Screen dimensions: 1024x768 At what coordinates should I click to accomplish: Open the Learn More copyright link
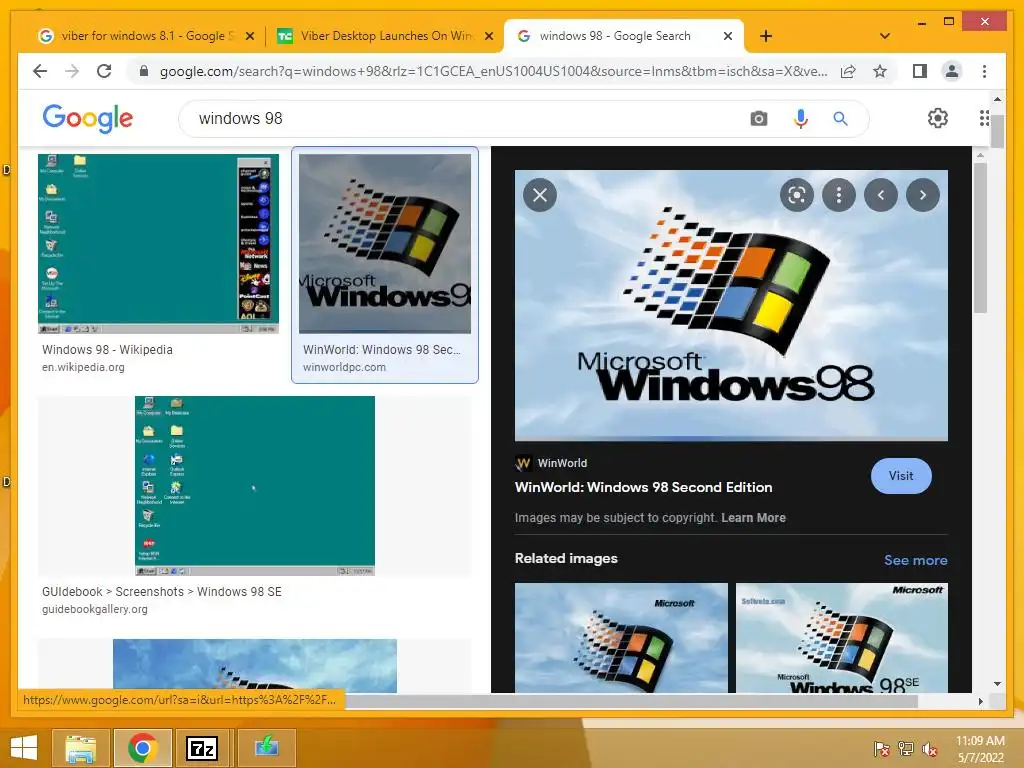pos(753,518)
